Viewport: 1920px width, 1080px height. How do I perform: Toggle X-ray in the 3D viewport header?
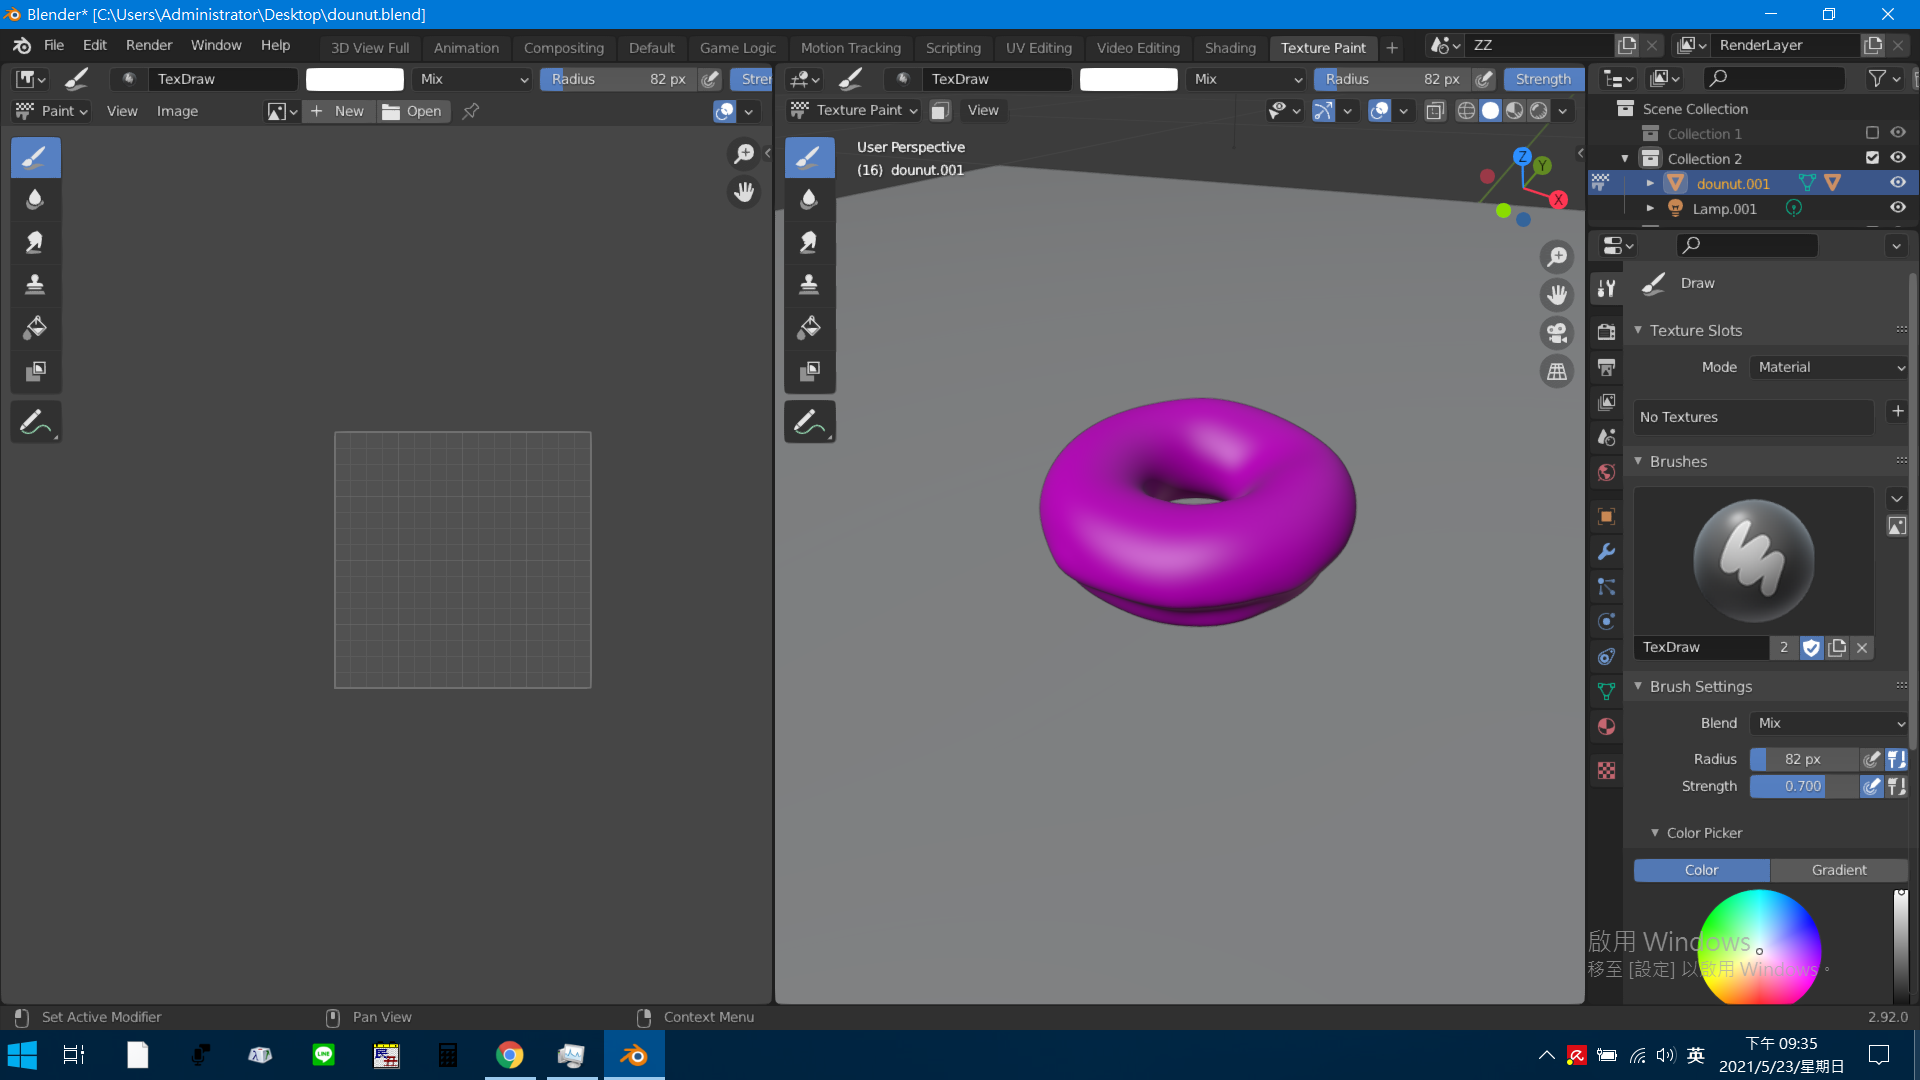pyautogui.click(x=1435, y=111)
